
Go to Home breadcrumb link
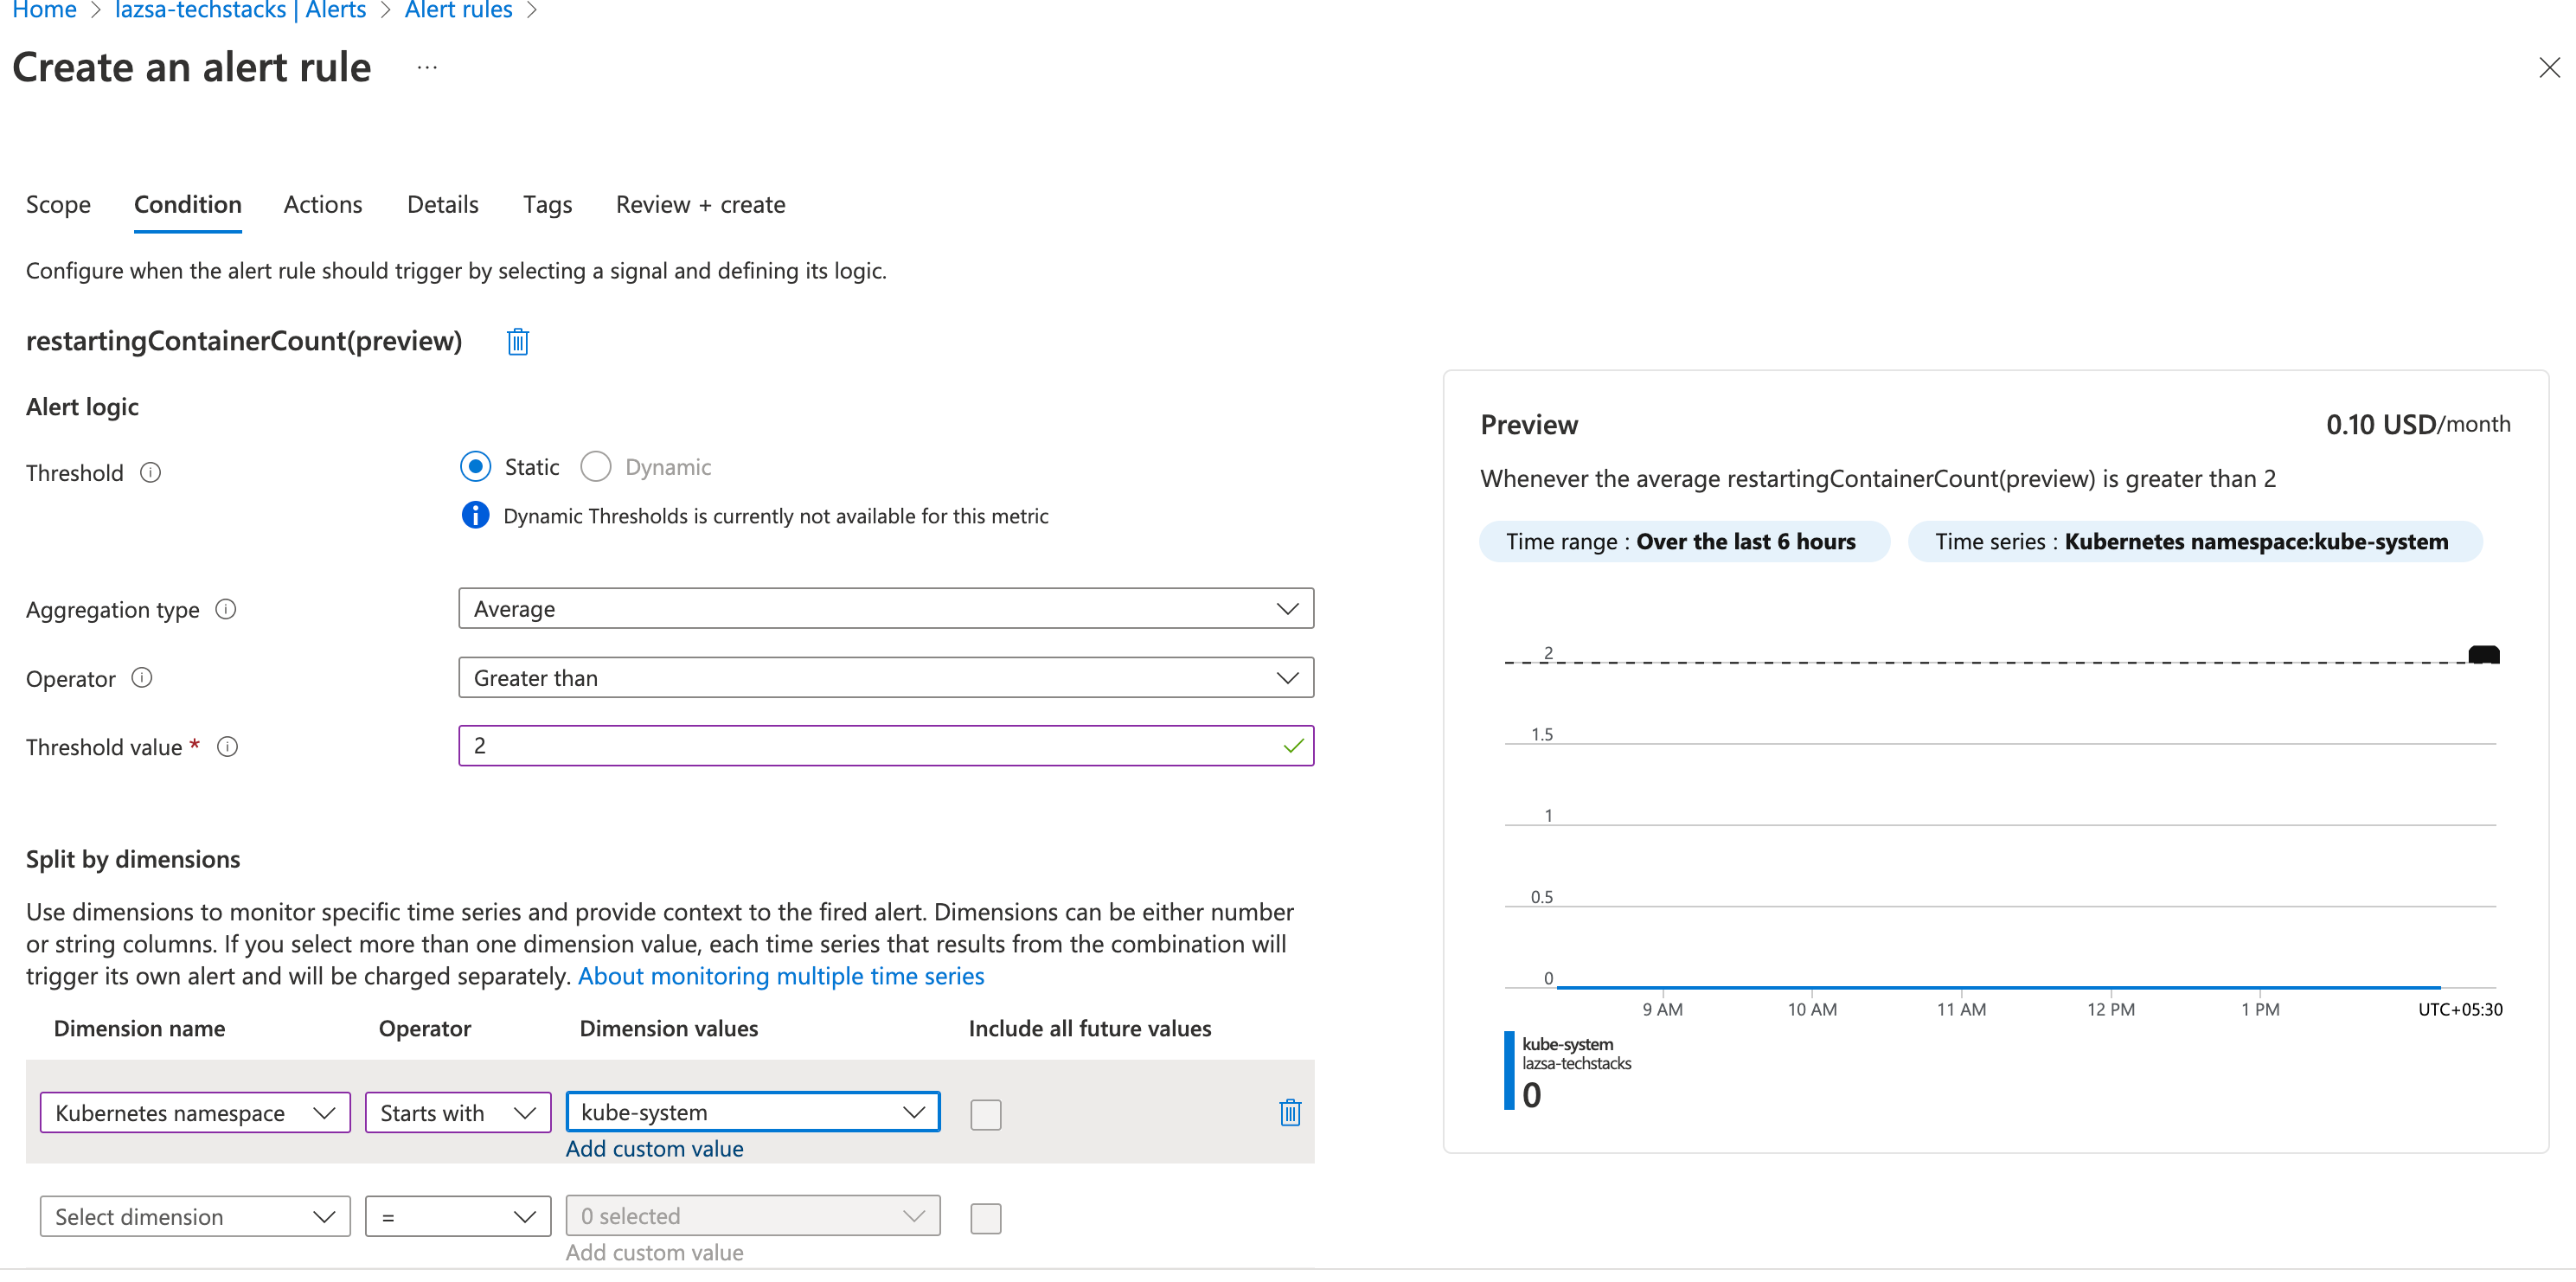[44, 10]
